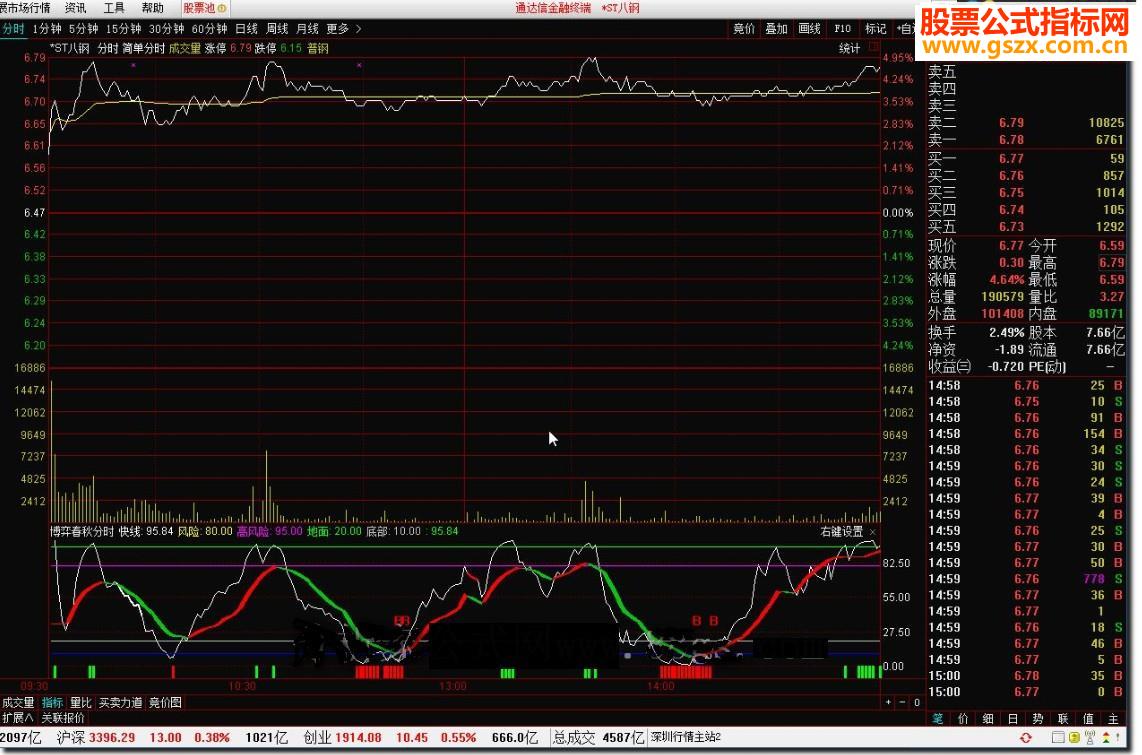1142x755 pixels.
Task: Select the 势 trend tab
Action: coord(1038,719)
